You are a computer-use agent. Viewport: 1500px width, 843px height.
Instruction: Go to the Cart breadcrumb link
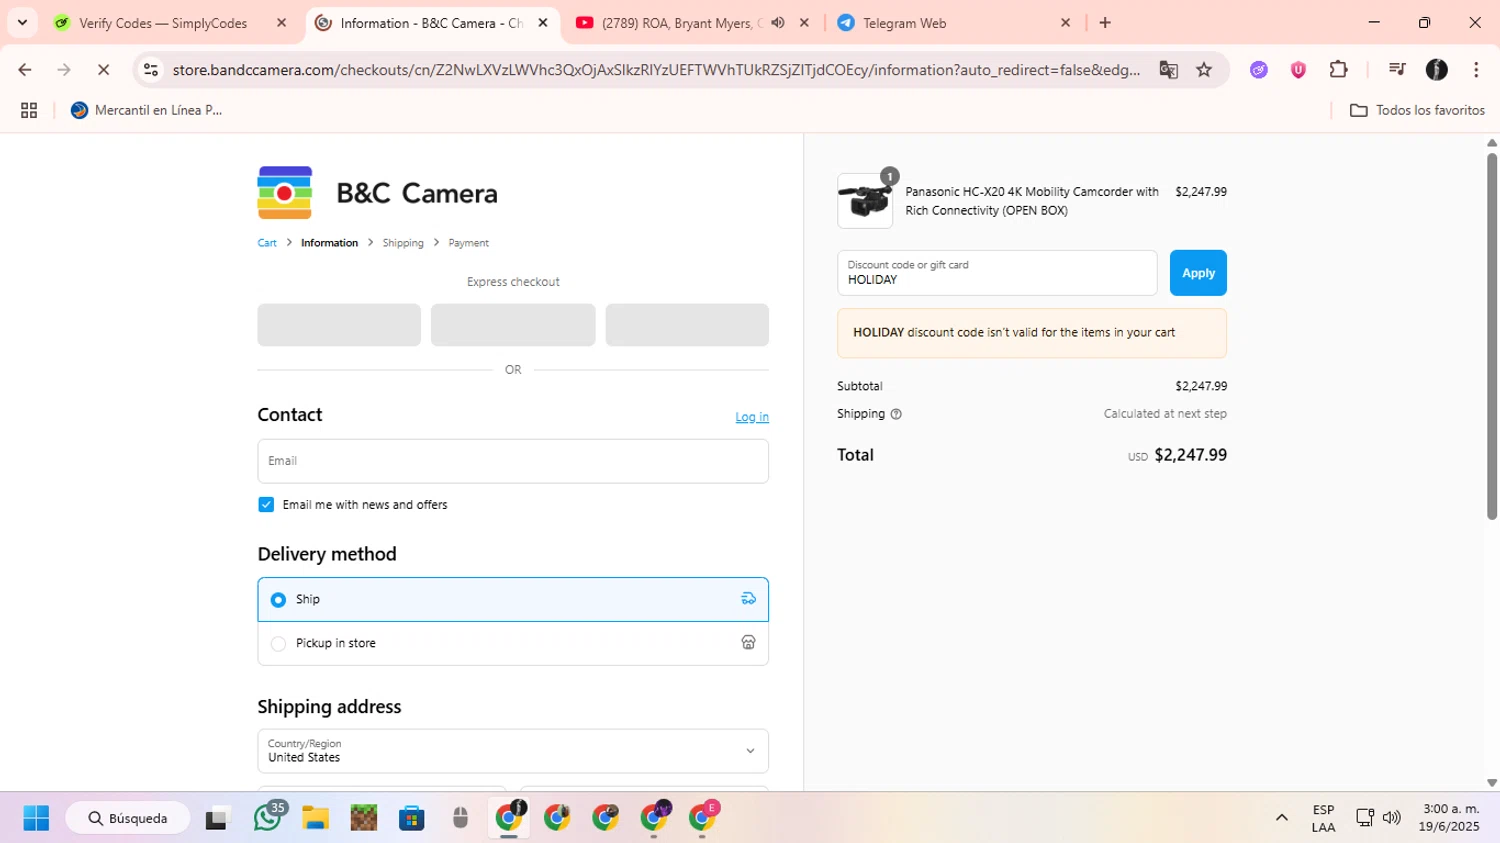click(267, 243)
